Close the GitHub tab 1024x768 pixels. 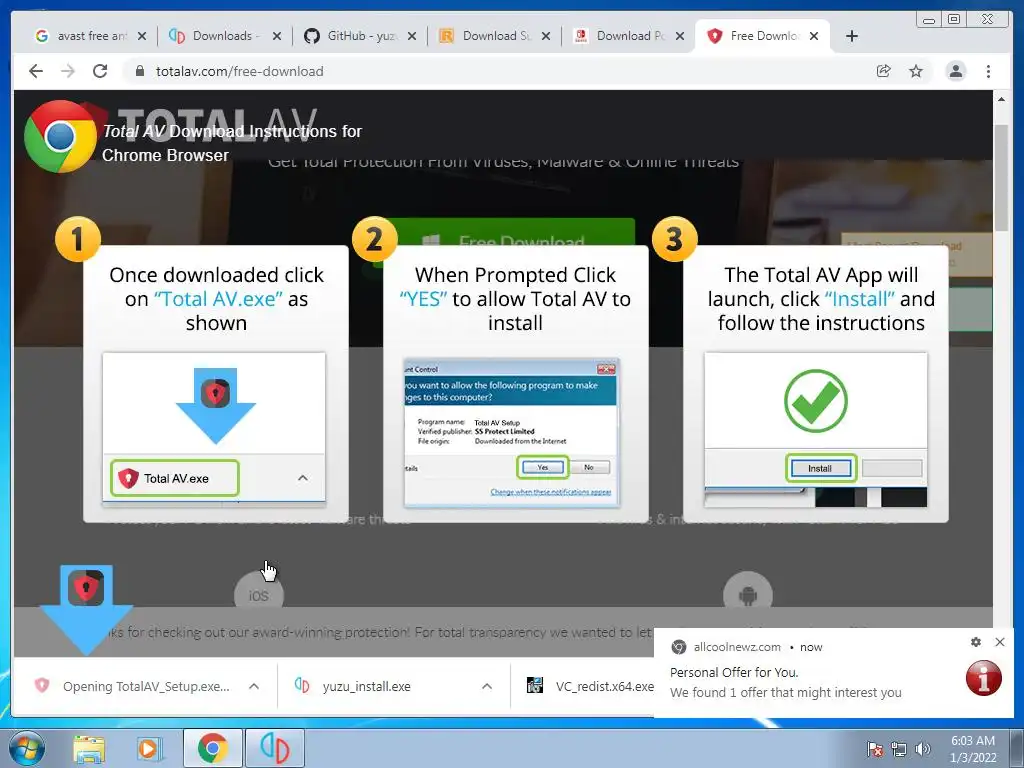[412, 36]
